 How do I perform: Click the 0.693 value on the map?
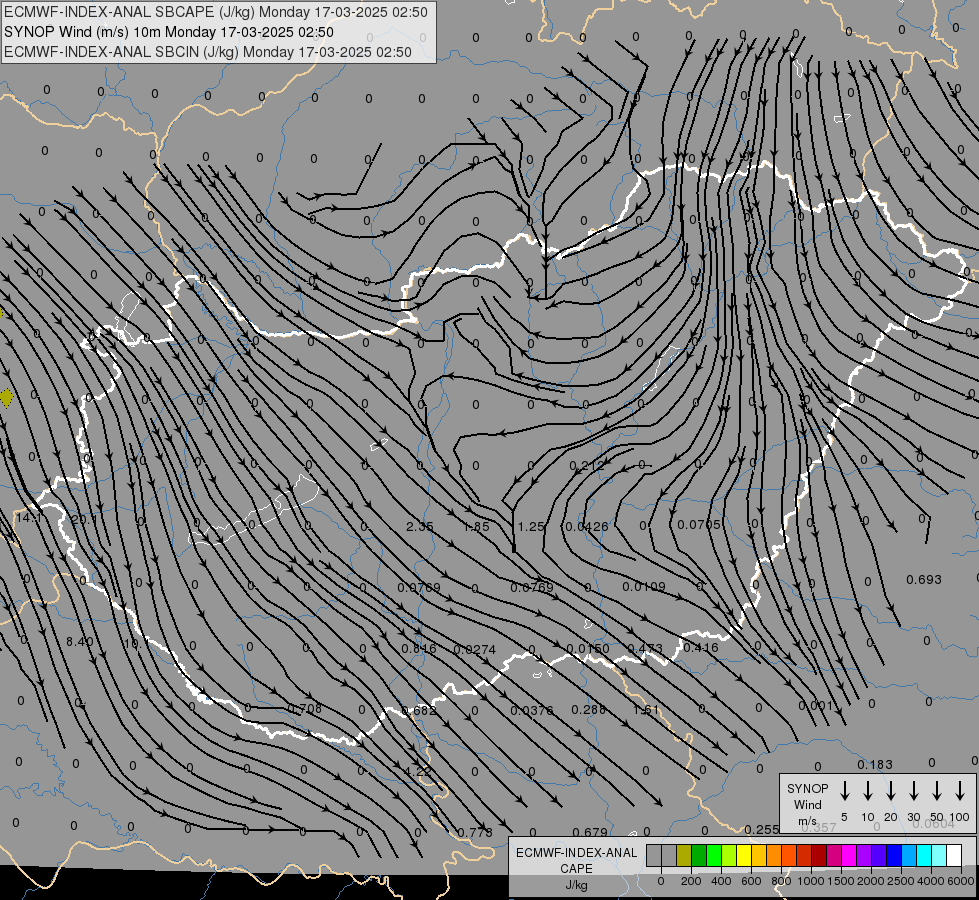click(923, 580)
